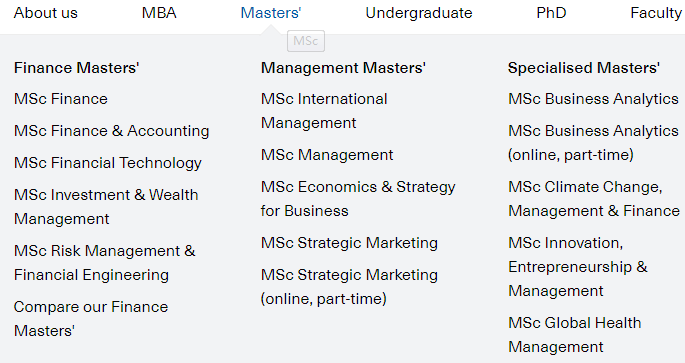This screenshot has height=363, width=685.
Task: Open MSc Risk Management & Financial Engineering
Action: coord(104,263)
